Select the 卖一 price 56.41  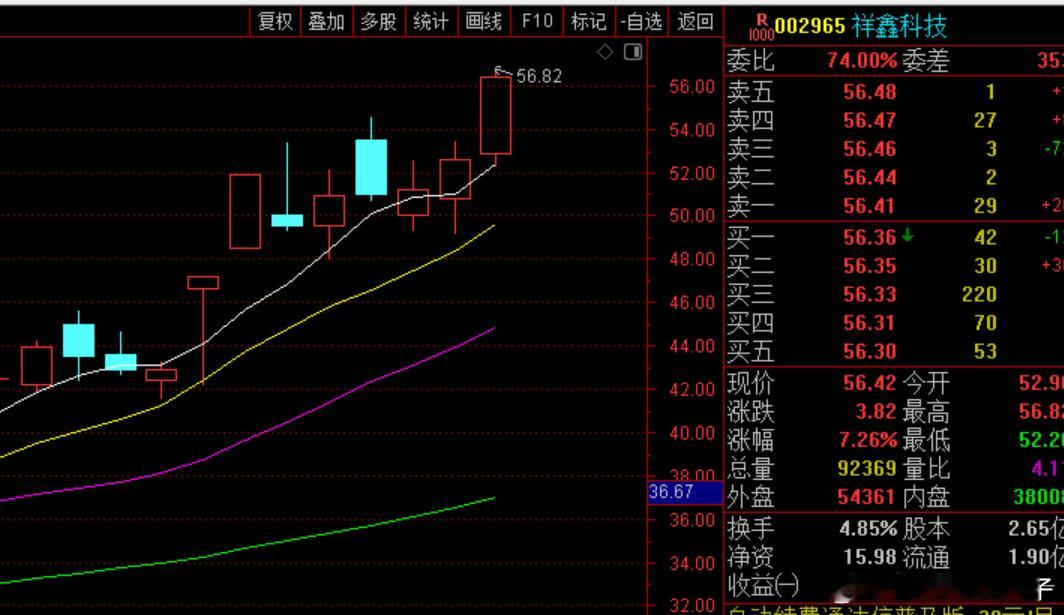coord(870,206)
